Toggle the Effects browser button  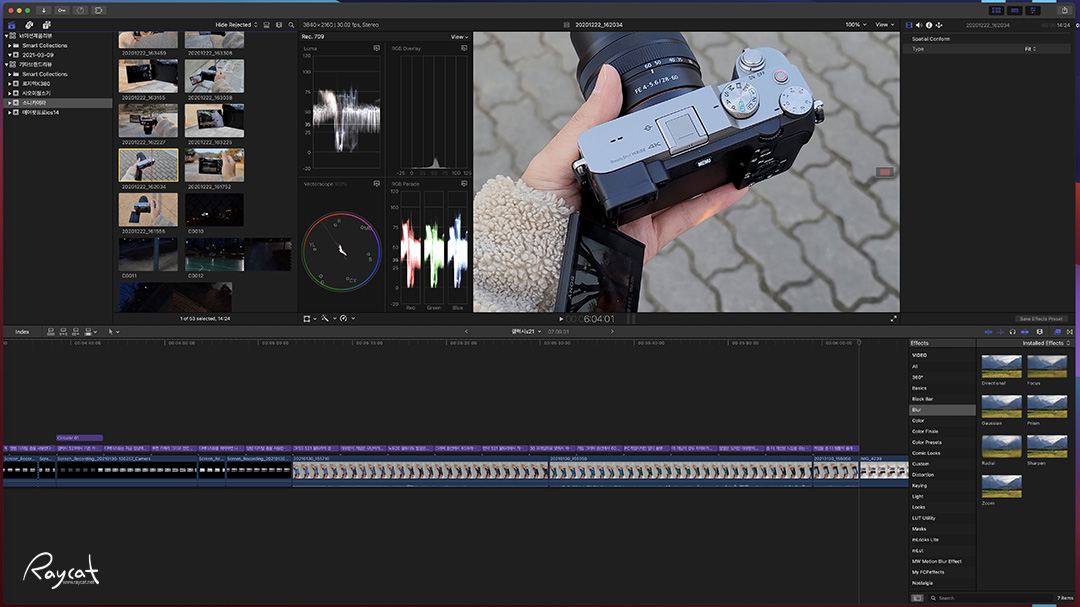(1057, 331)
